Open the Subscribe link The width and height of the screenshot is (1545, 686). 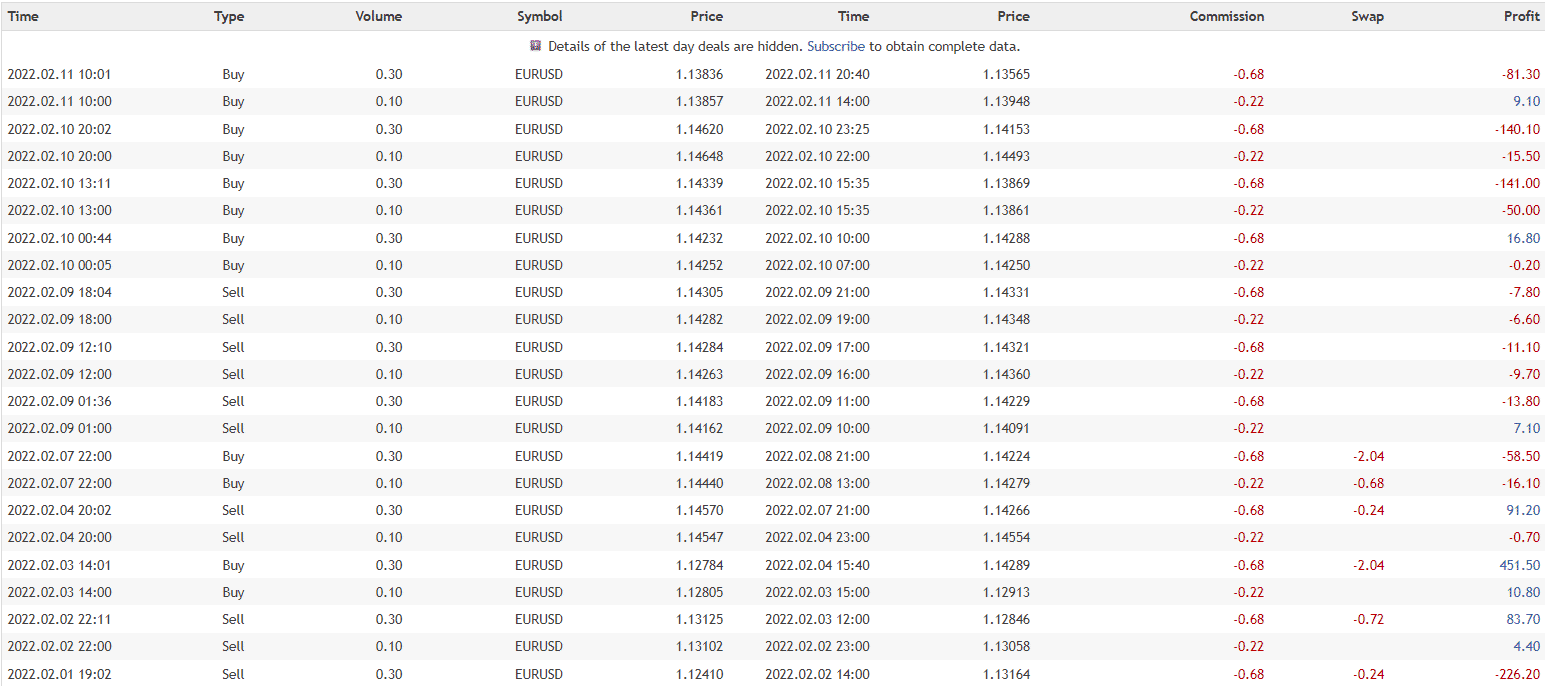click(836, 46)
